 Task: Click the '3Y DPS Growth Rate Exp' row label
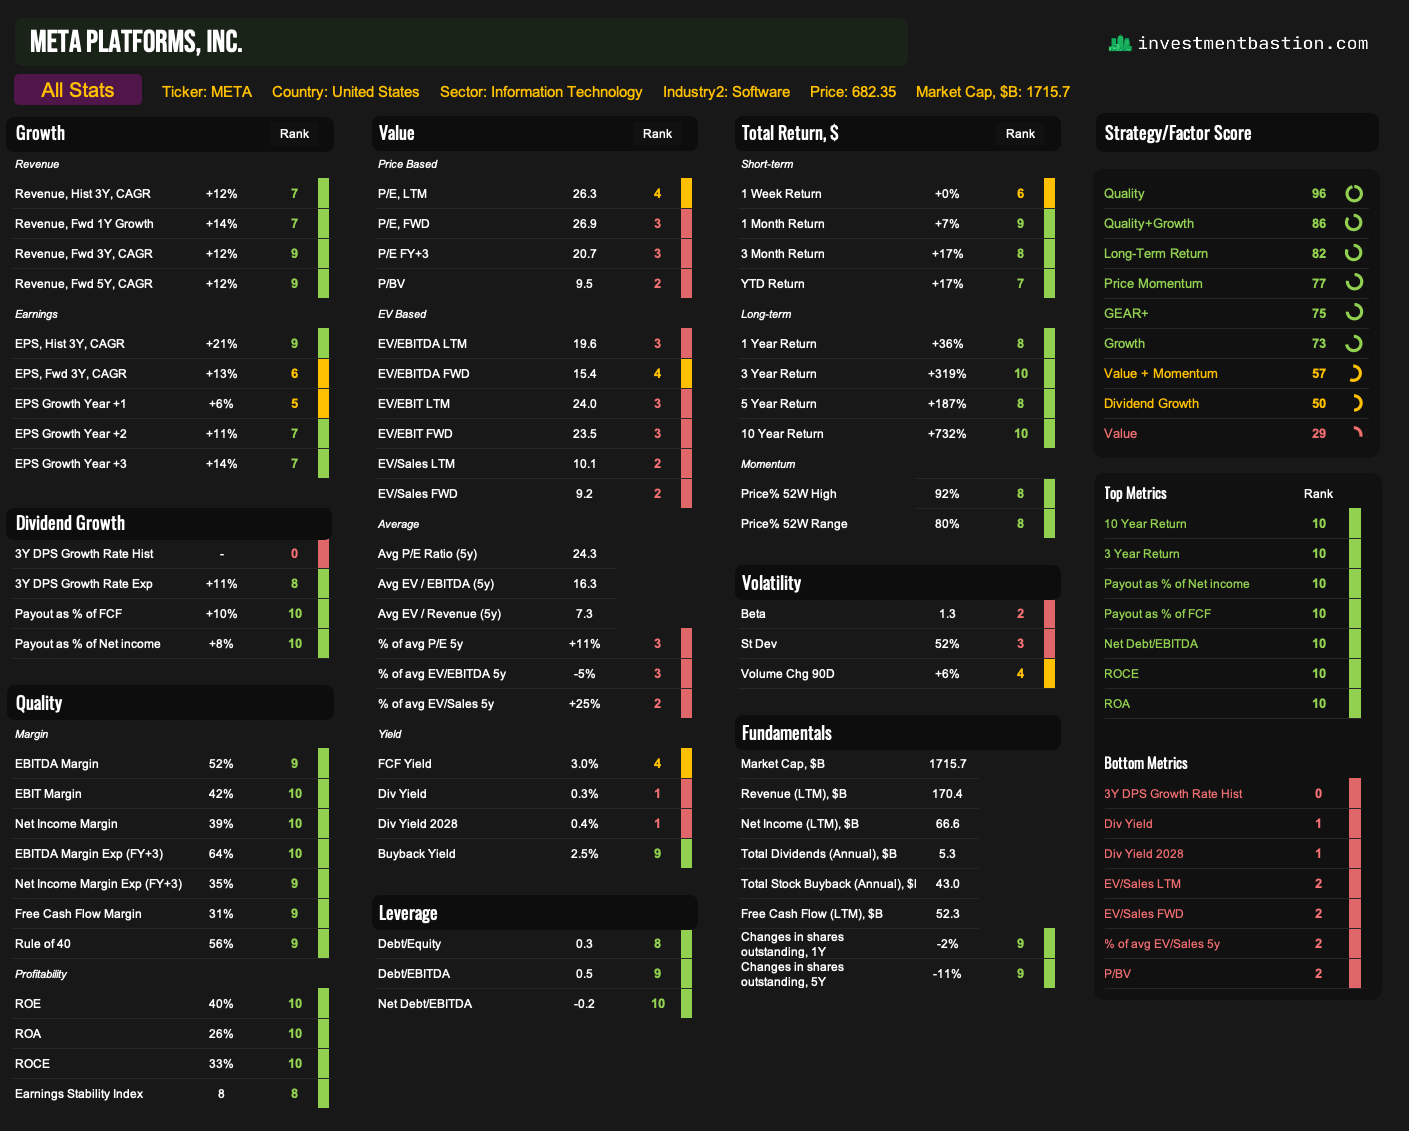point(84,583)
